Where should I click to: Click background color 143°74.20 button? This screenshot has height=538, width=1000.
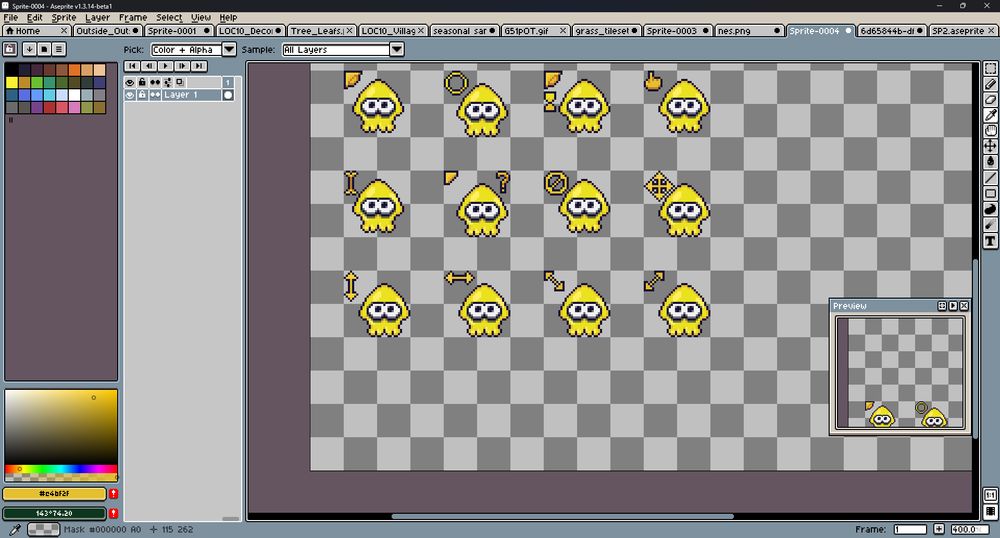(x=54, y=513)
